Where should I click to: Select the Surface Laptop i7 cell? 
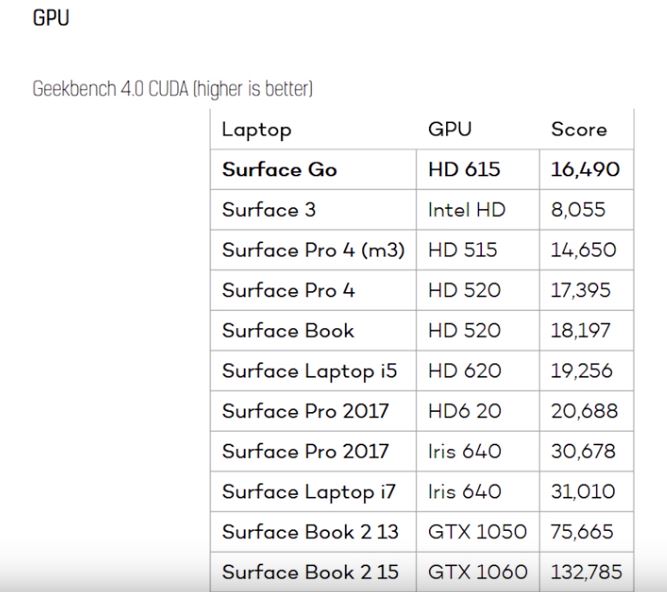click(309, 492)
